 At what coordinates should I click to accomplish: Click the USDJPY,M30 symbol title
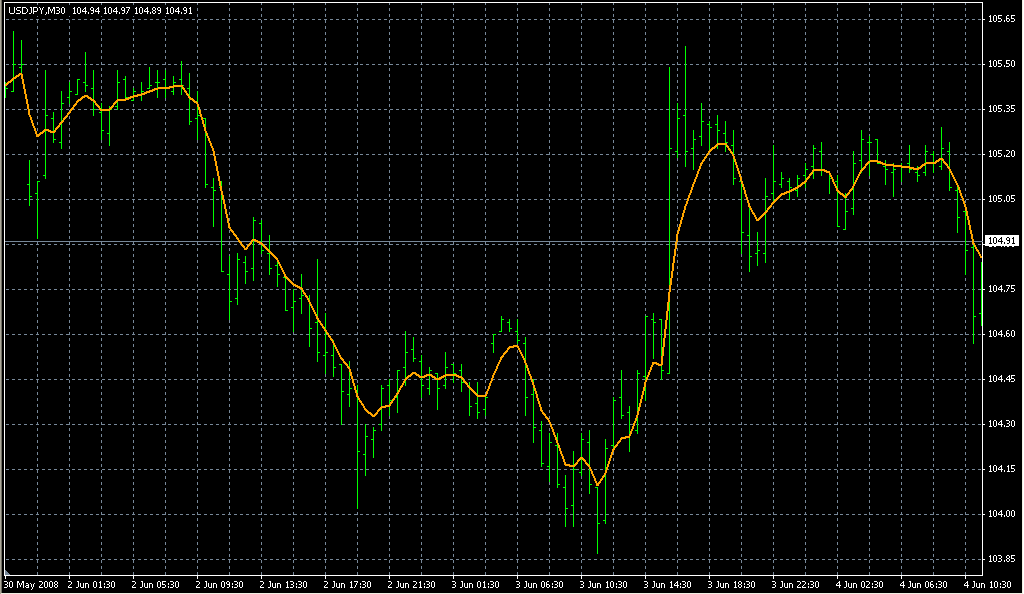[36, 9]
